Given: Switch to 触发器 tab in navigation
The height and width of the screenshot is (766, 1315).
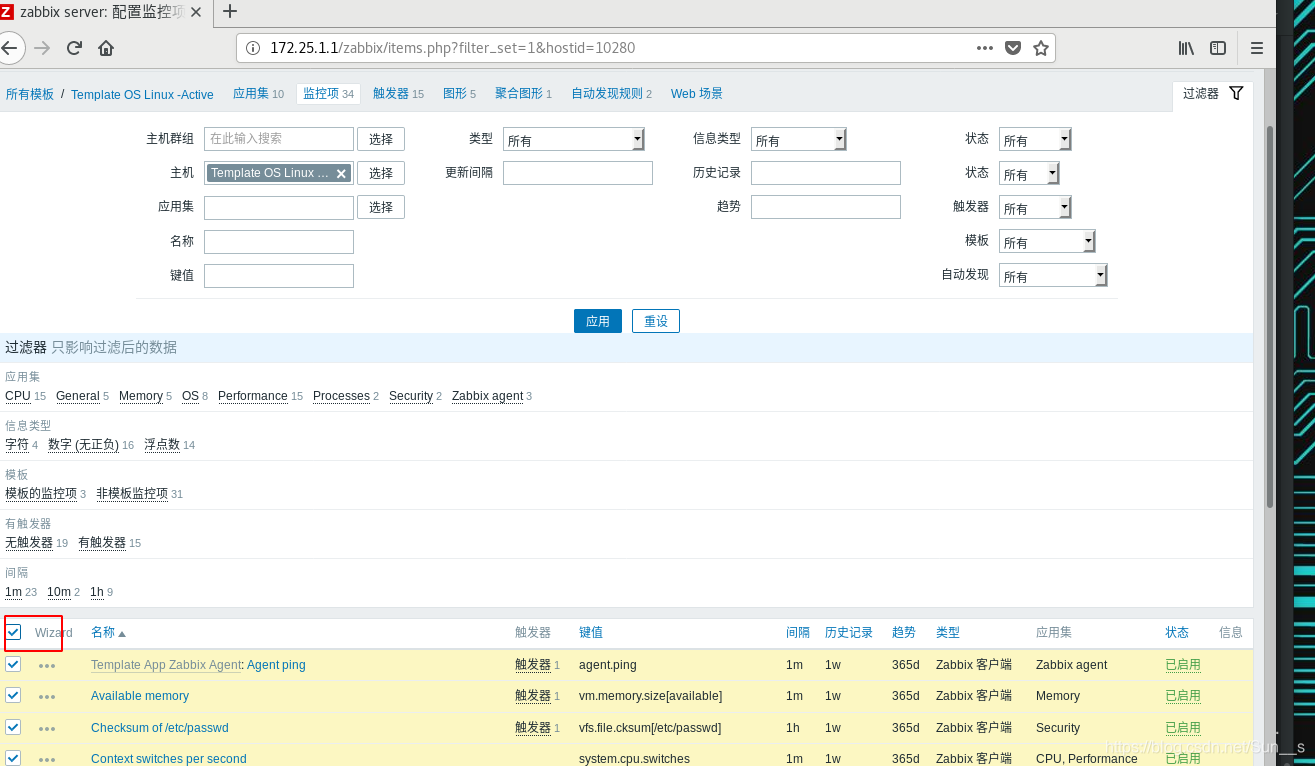Looking at the screenshot, I should coord(398,93).
